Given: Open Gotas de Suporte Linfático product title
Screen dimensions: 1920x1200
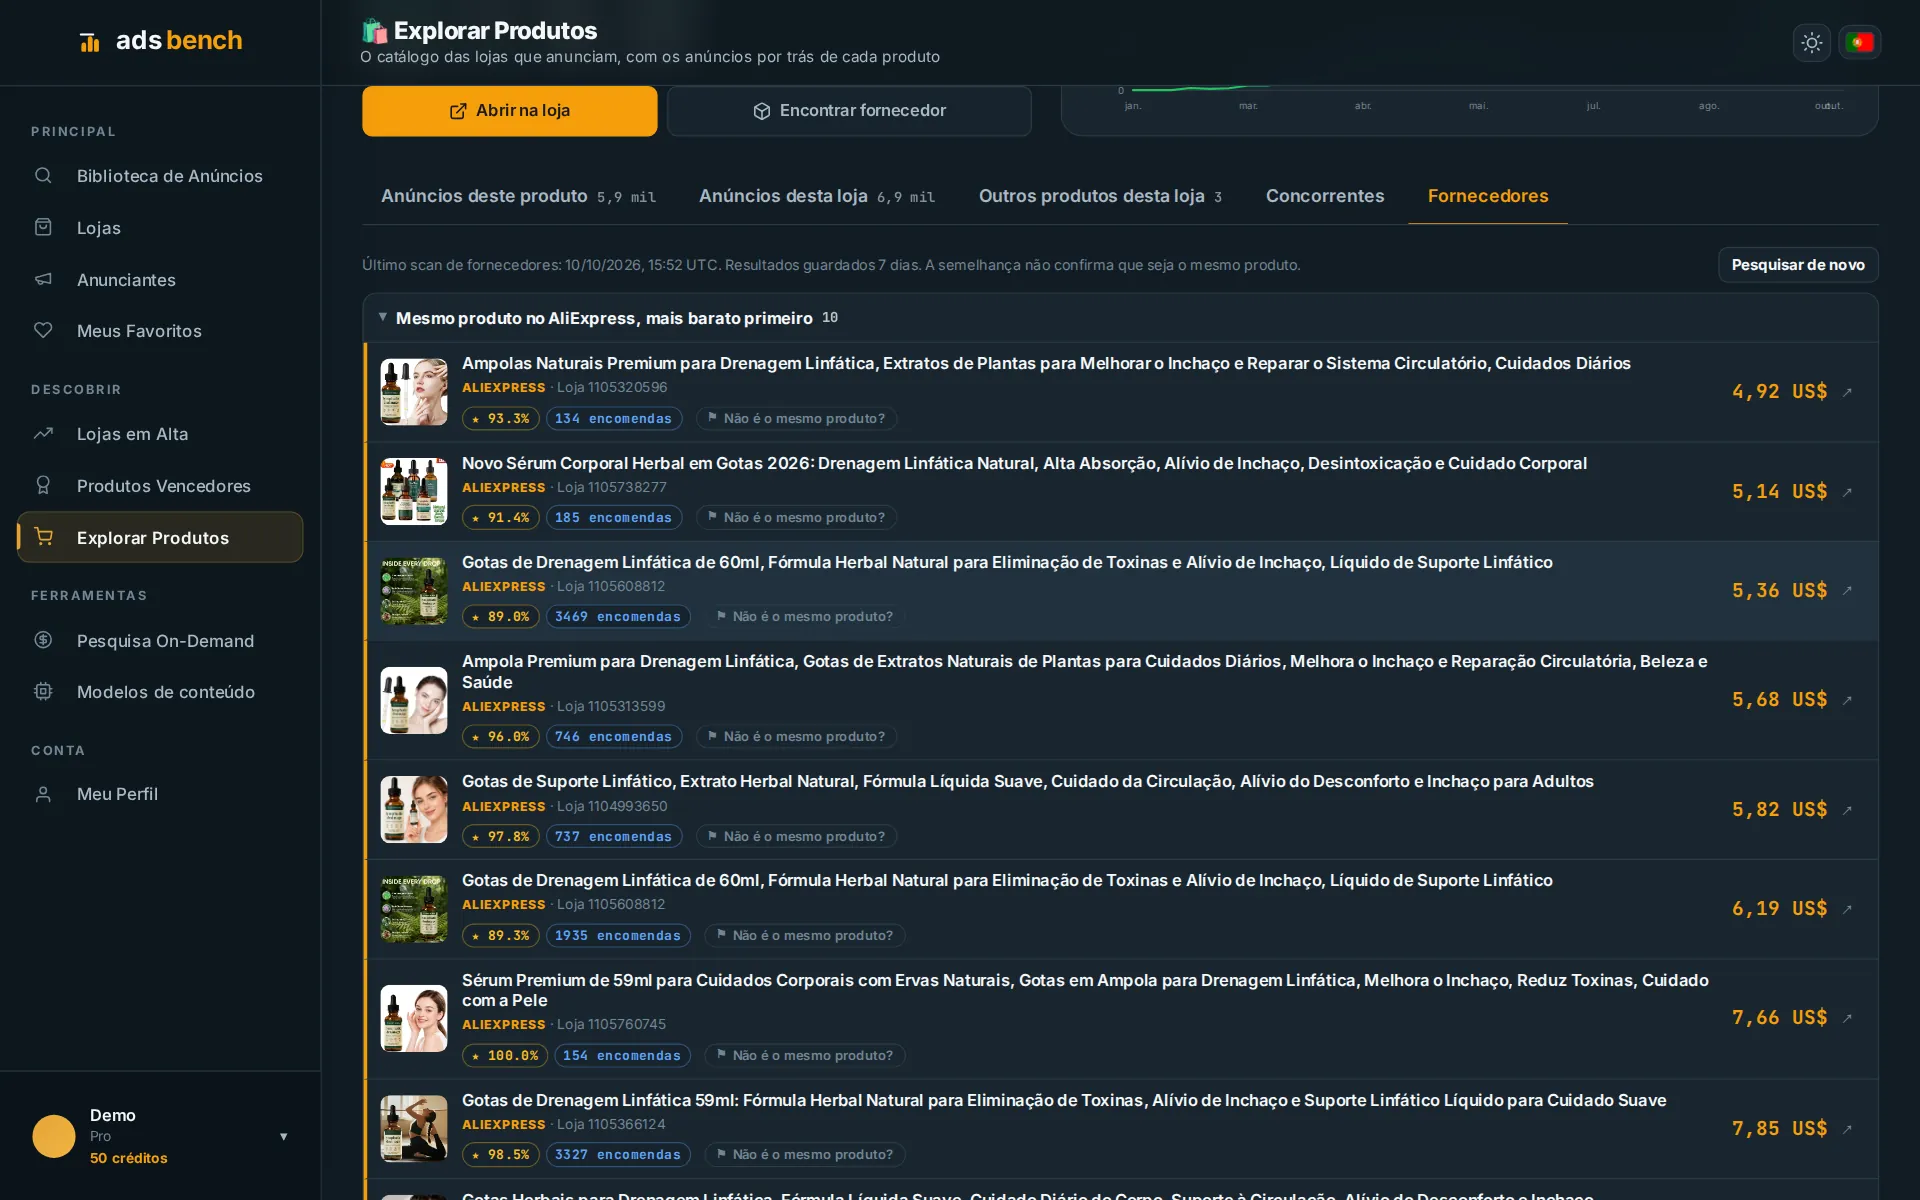Looking at the screenshot, I should pyautogui.click(x=1028, y=781).
